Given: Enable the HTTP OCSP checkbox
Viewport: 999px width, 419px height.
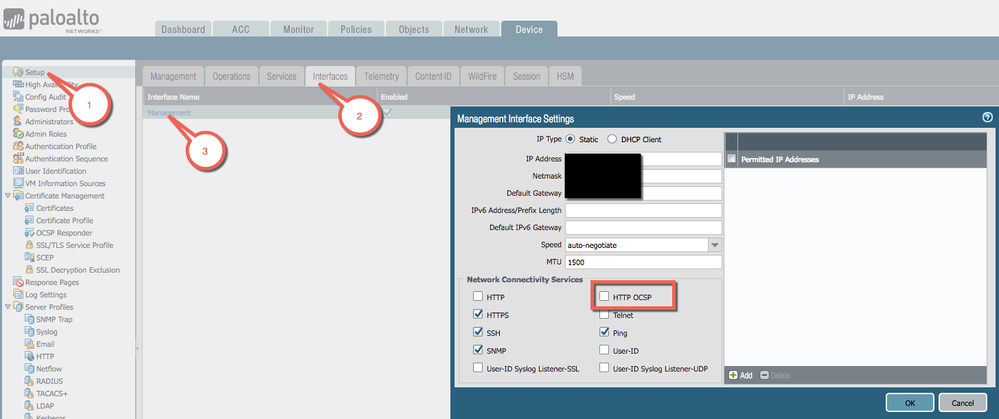Looking at the screenshot, I should tap(604, 297).
